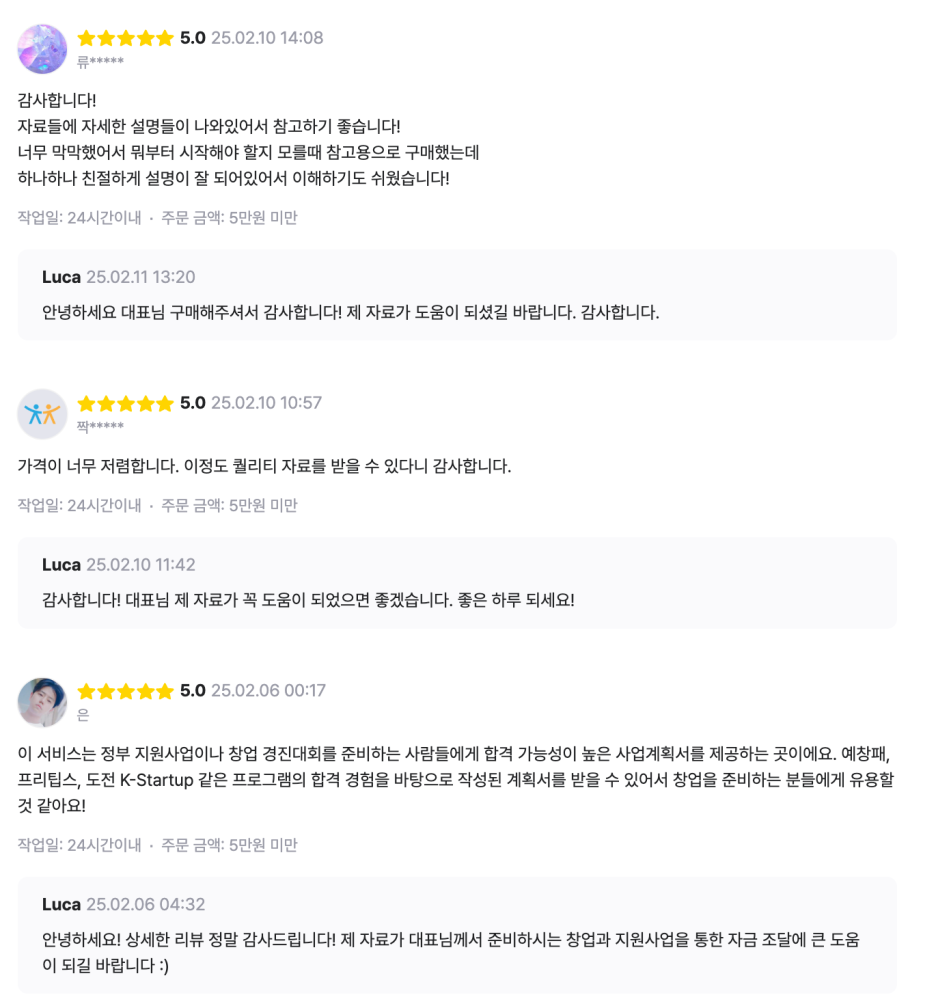Click Luca's name in the 04:32 reply
Image resolution: width=936 pixels, height=1006 pixels.
61,904
